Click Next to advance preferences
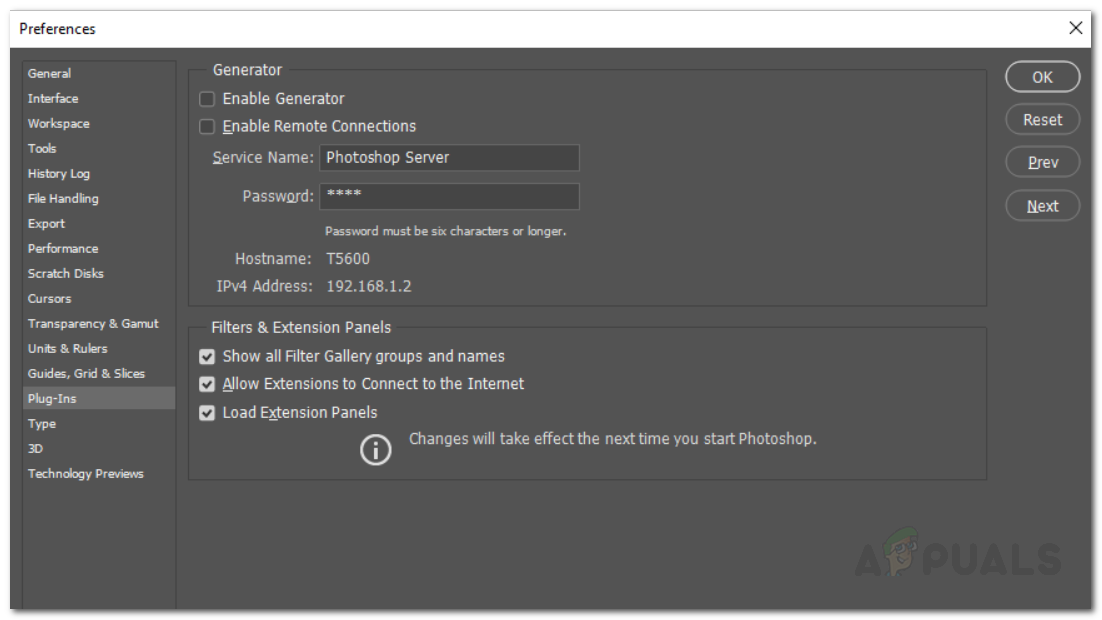Viewport: 1102px width, 620px height. click(x=1042, y=206)
